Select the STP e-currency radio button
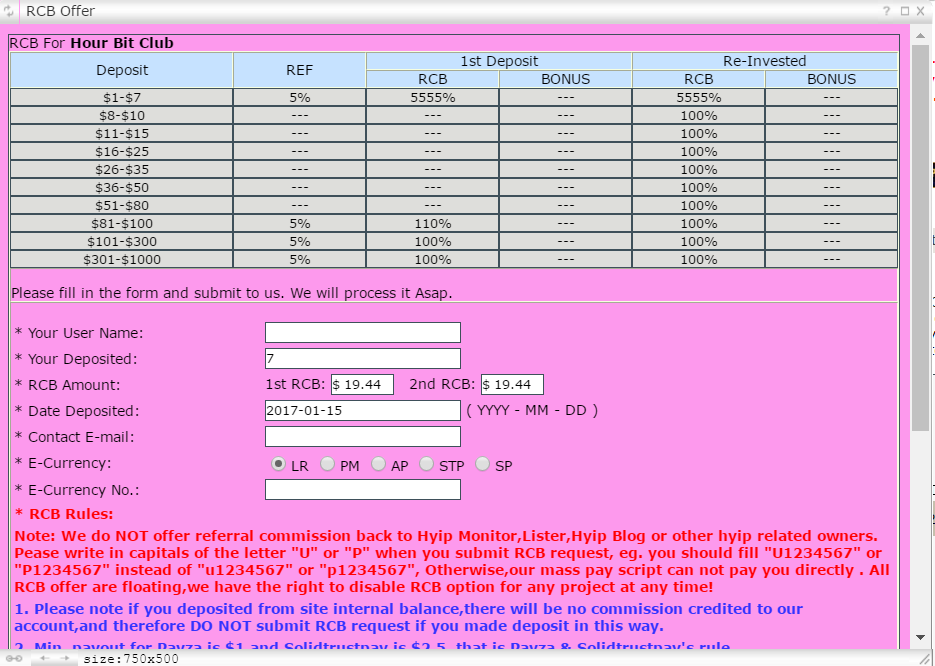The height and width of the screenshot is (666, 935). pyautogui.click(x=426, y=464)
